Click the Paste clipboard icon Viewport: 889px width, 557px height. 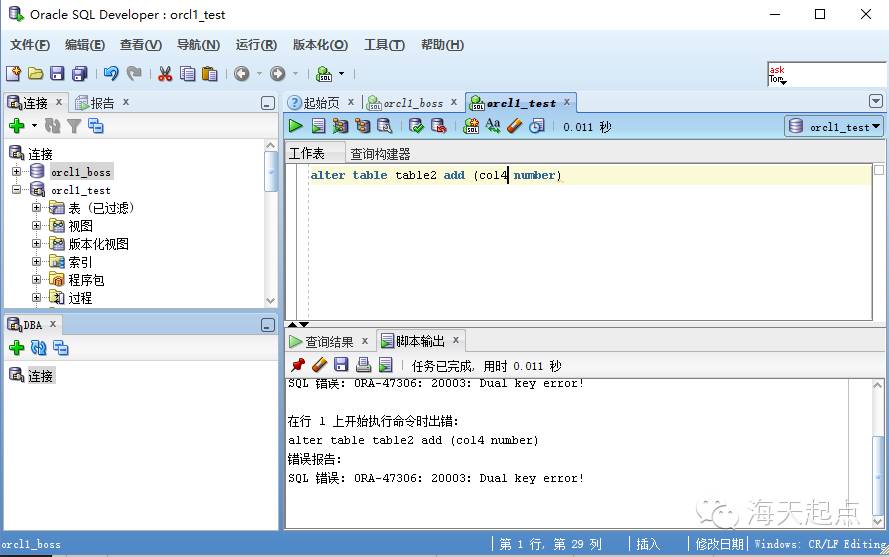[210, 73]
